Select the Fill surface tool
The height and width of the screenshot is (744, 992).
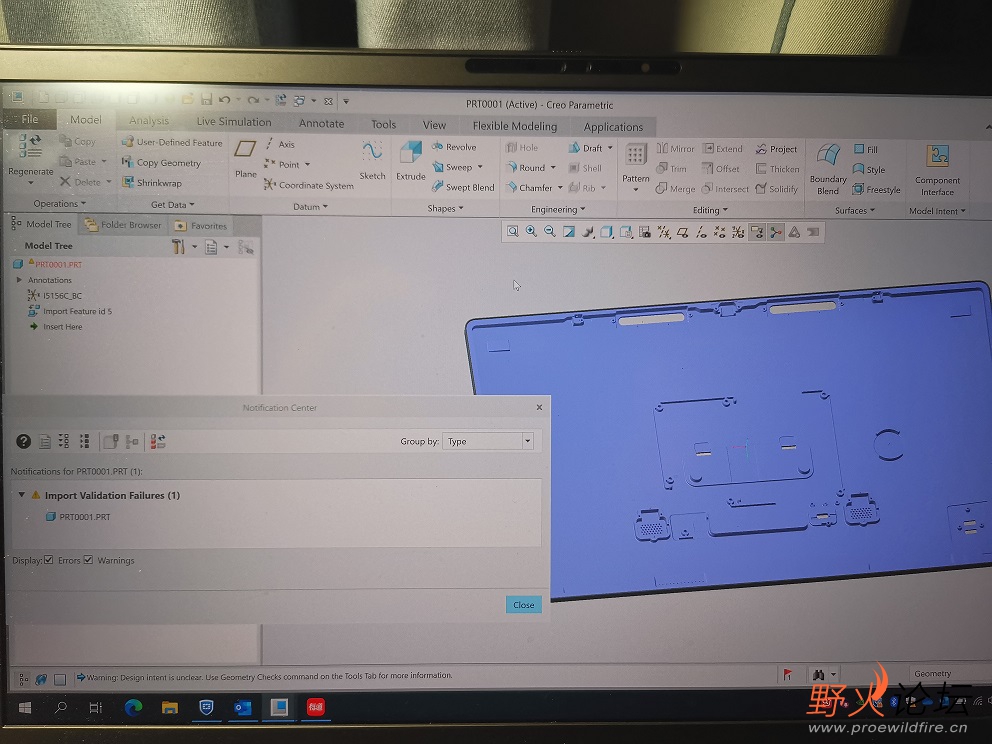point(865,149)
